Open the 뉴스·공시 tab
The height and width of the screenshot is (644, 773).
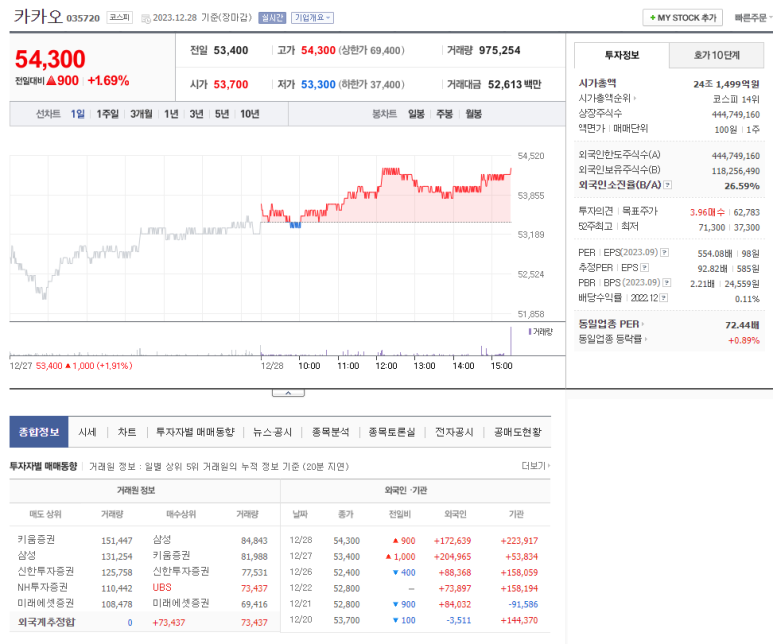272,432
